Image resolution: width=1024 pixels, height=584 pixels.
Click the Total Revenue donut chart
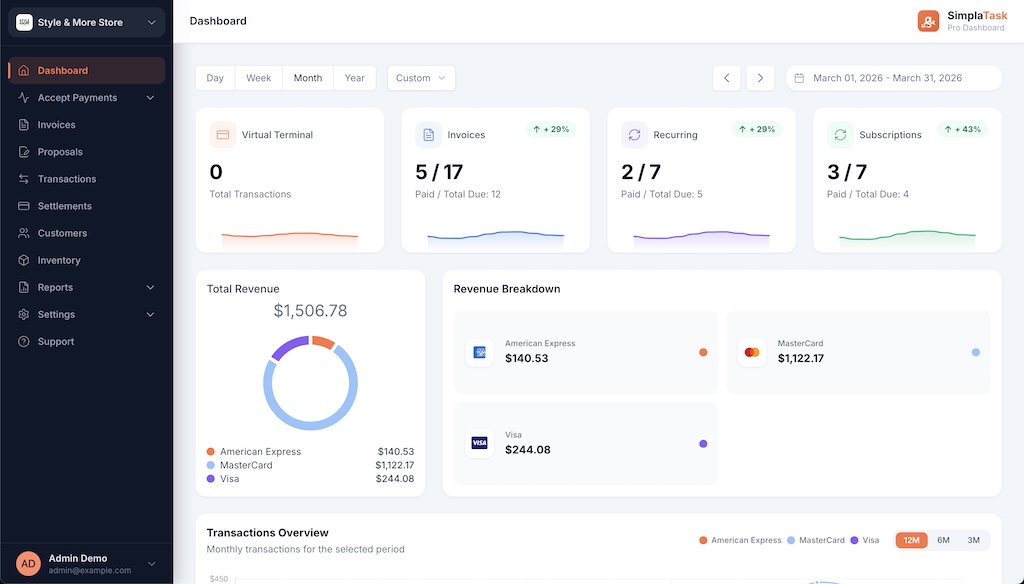pyautogui.click(x=310, y=383)
